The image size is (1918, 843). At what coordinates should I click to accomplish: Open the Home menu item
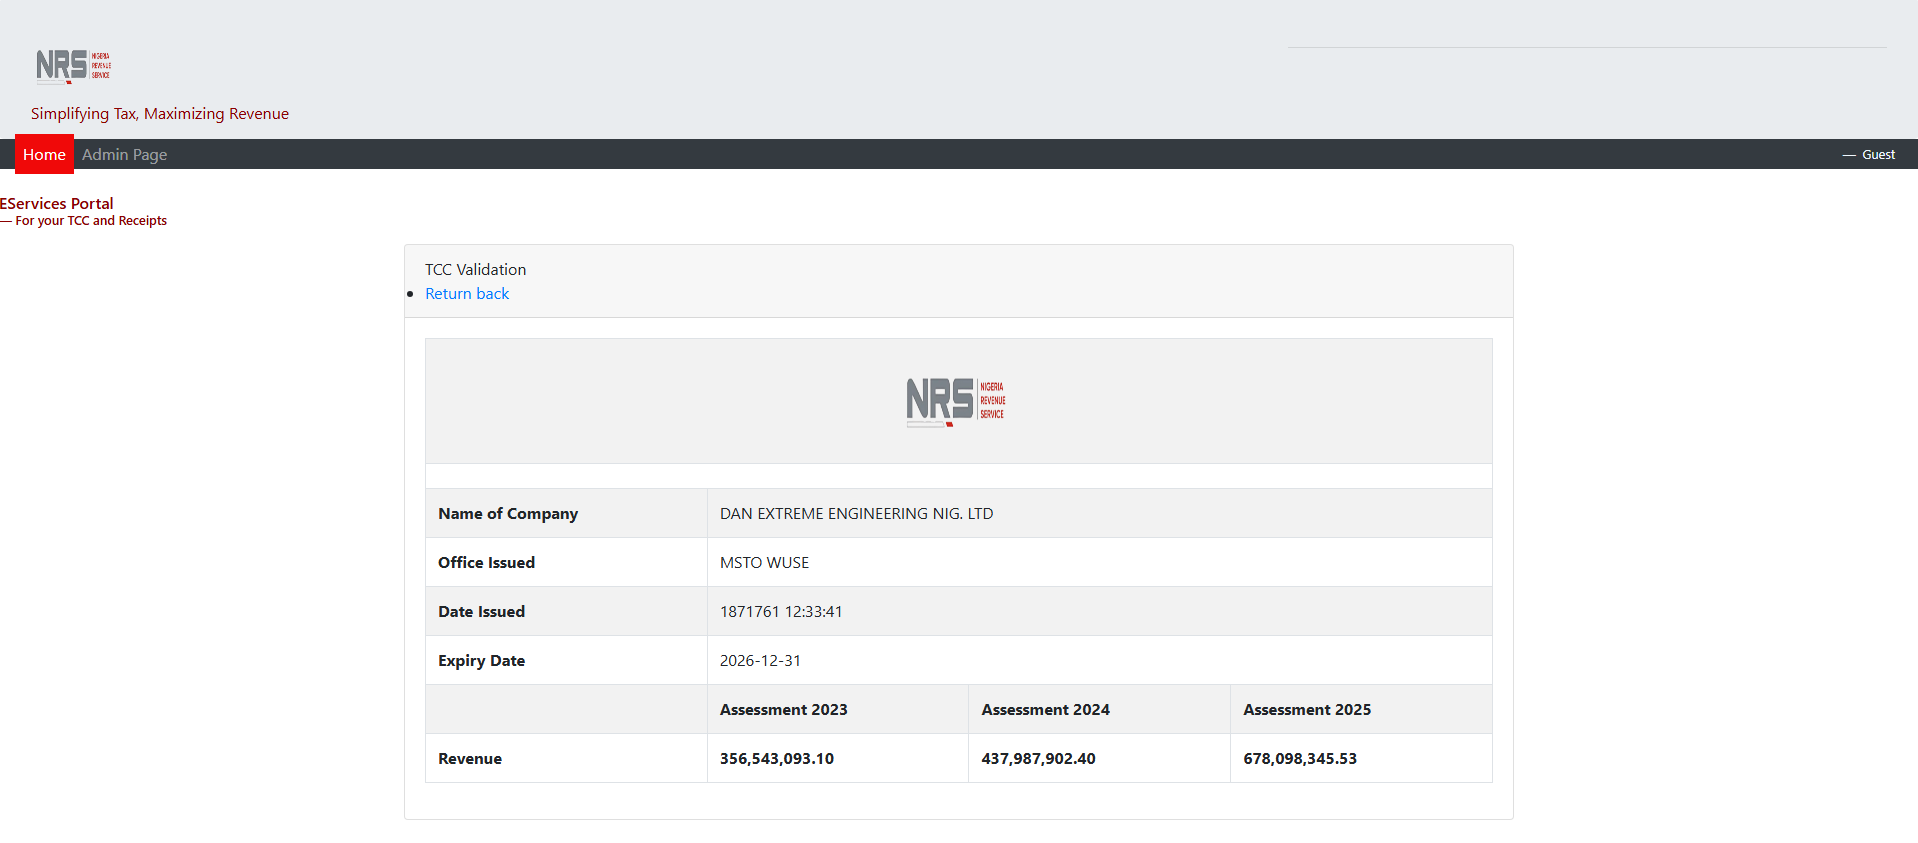coord(44,154)
